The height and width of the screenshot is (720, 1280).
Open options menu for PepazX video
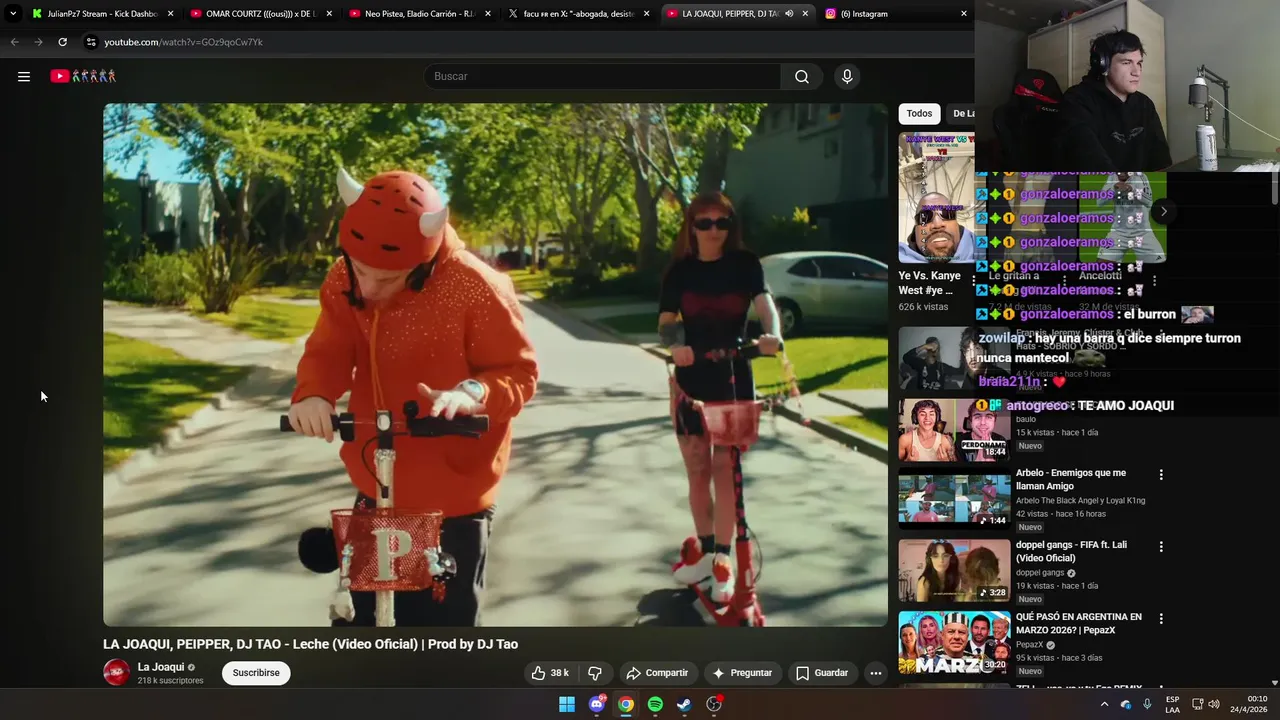[1161, 619]
